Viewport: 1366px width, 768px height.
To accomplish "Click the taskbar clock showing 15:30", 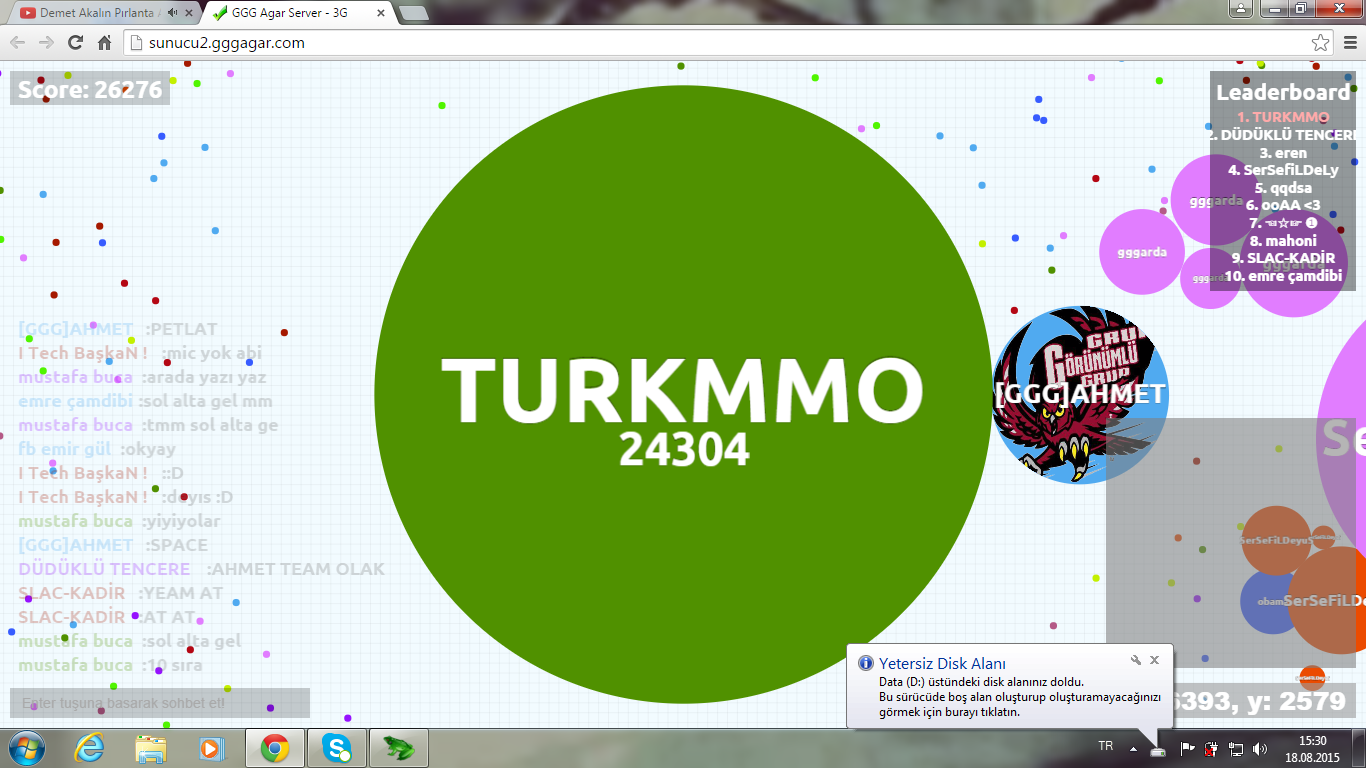I will click(x=1312, y=748).
